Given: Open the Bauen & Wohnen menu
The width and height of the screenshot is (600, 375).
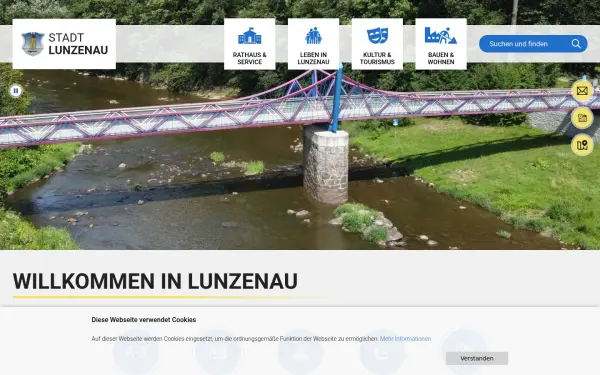Looking at the screenshot, I should 441,44.
